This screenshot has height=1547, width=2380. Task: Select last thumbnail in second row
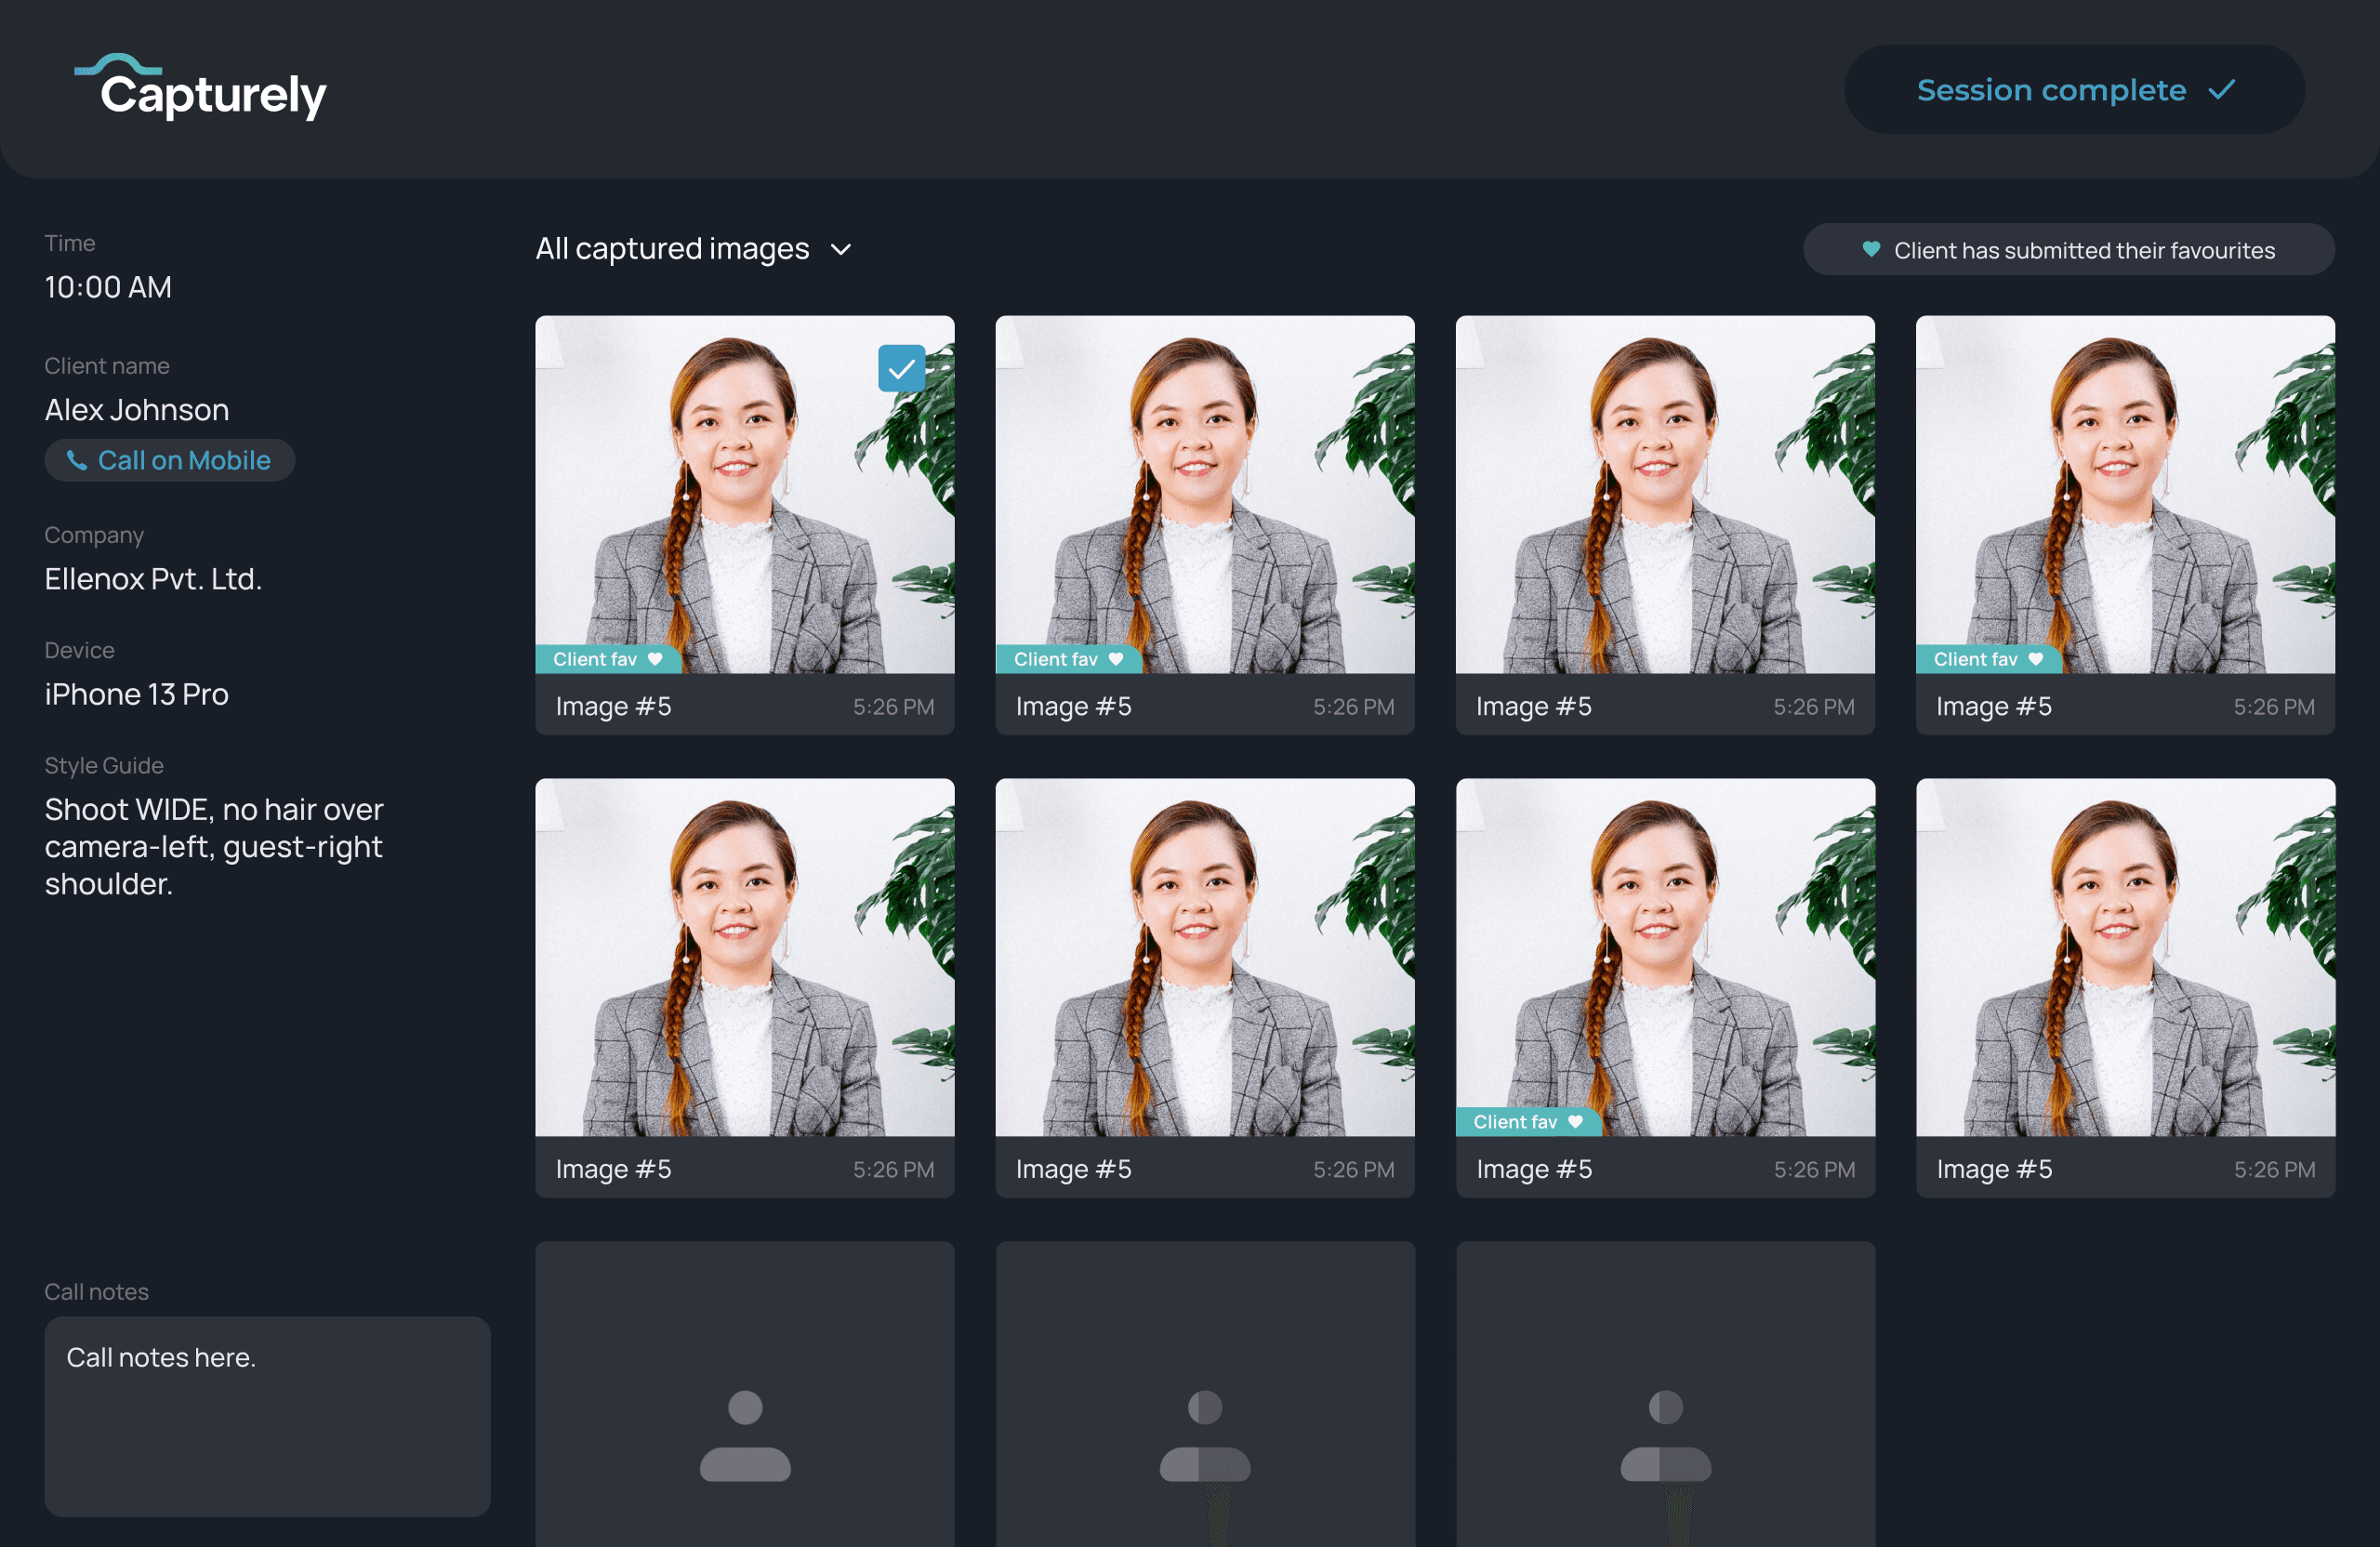tap(2125, 957)
